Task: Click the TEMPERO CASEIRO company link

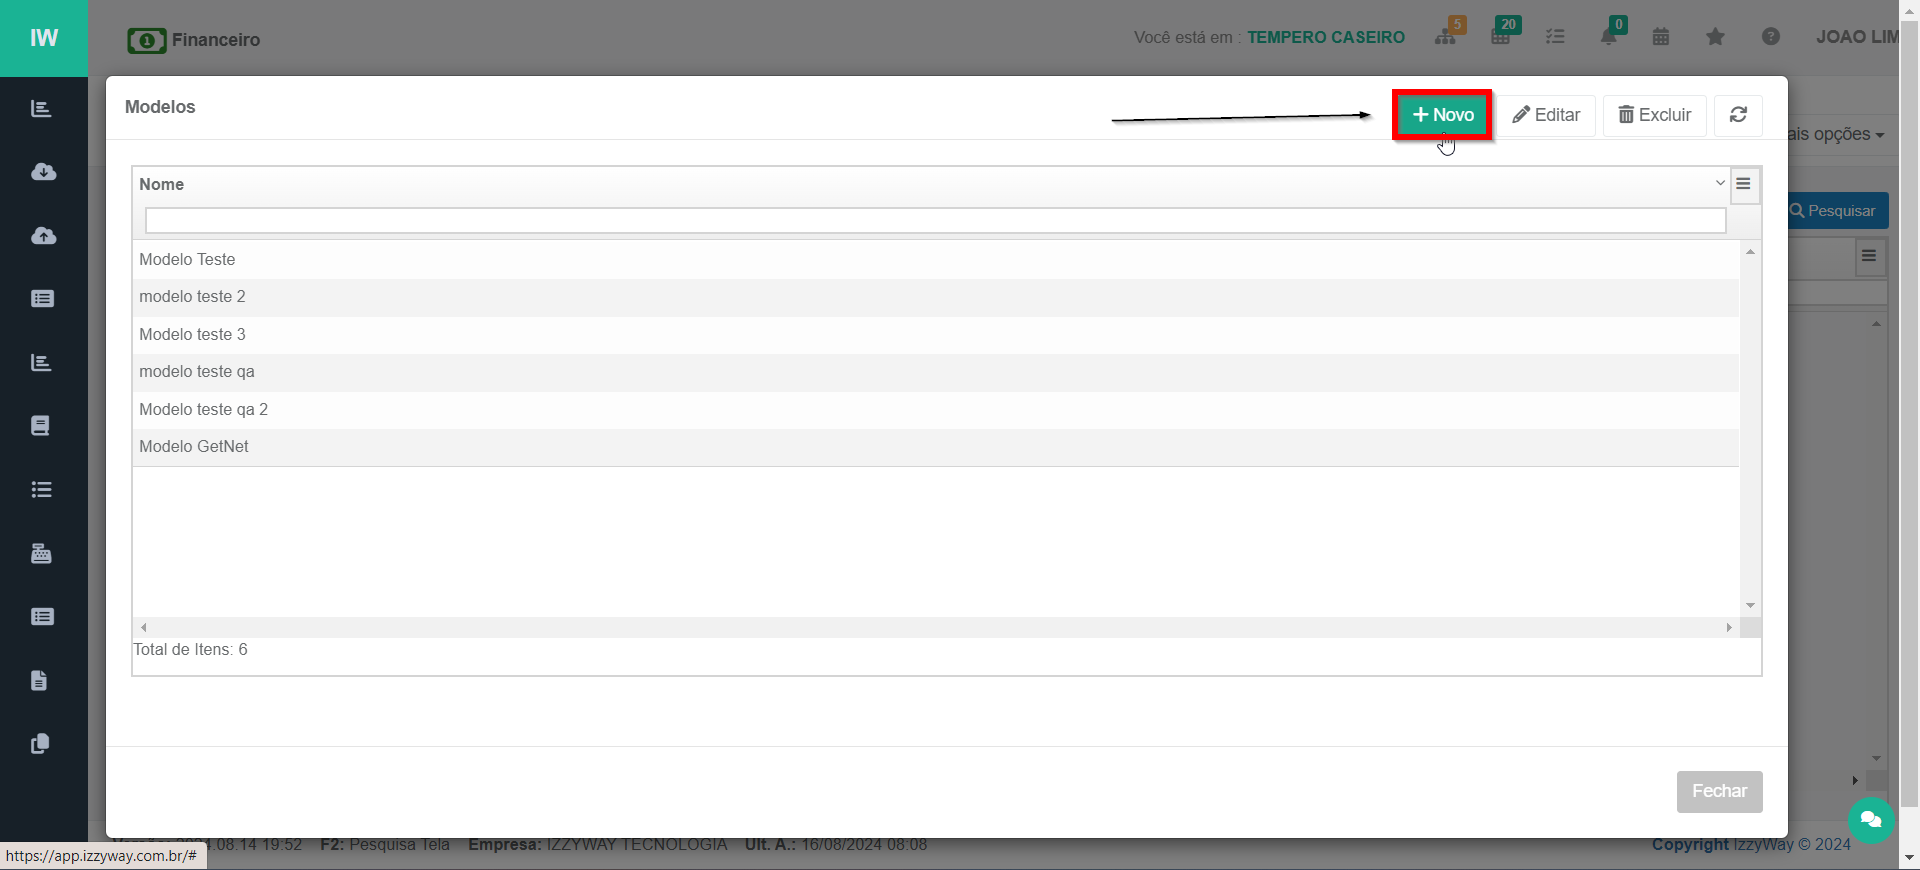Action: point(1325,37)
